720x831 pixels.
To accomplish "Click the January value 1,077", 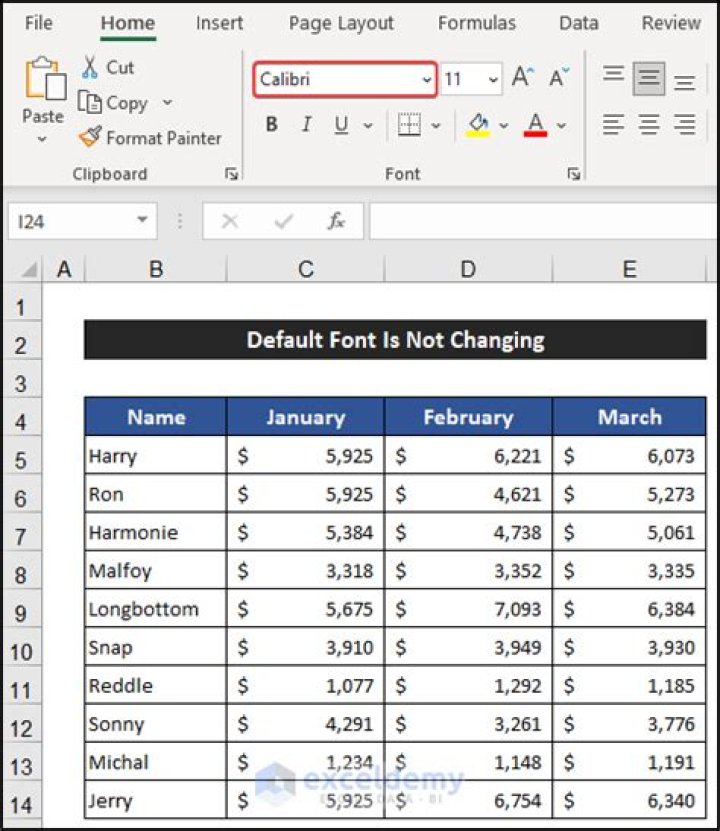I will pyautogui.click(x=306, y=686).
